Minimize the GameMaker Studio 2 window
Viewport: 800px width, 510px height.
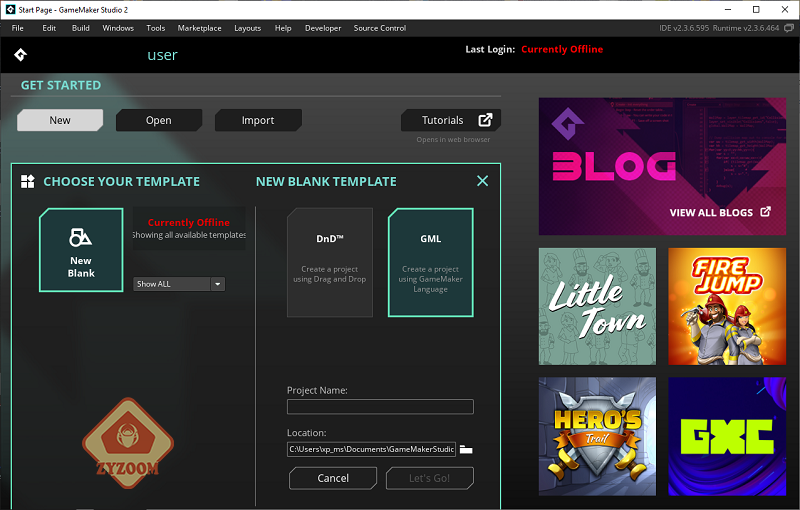pos(728,10)
